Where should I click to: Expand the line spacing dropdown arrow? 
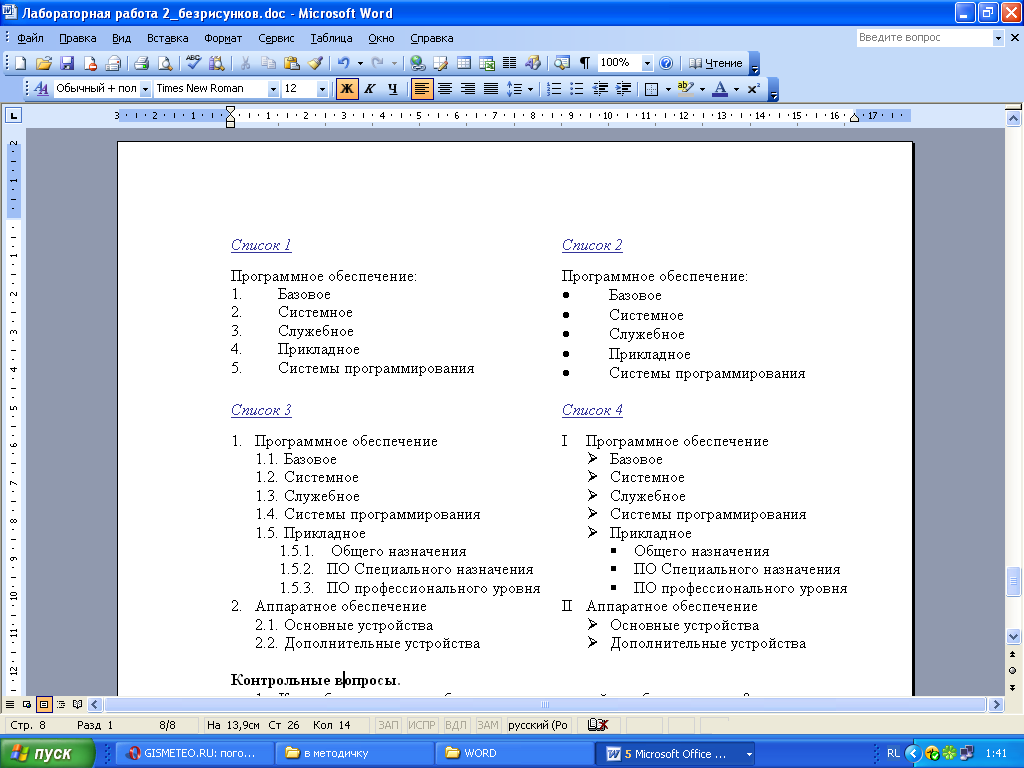pyautogui.click(x=530, y=89)
